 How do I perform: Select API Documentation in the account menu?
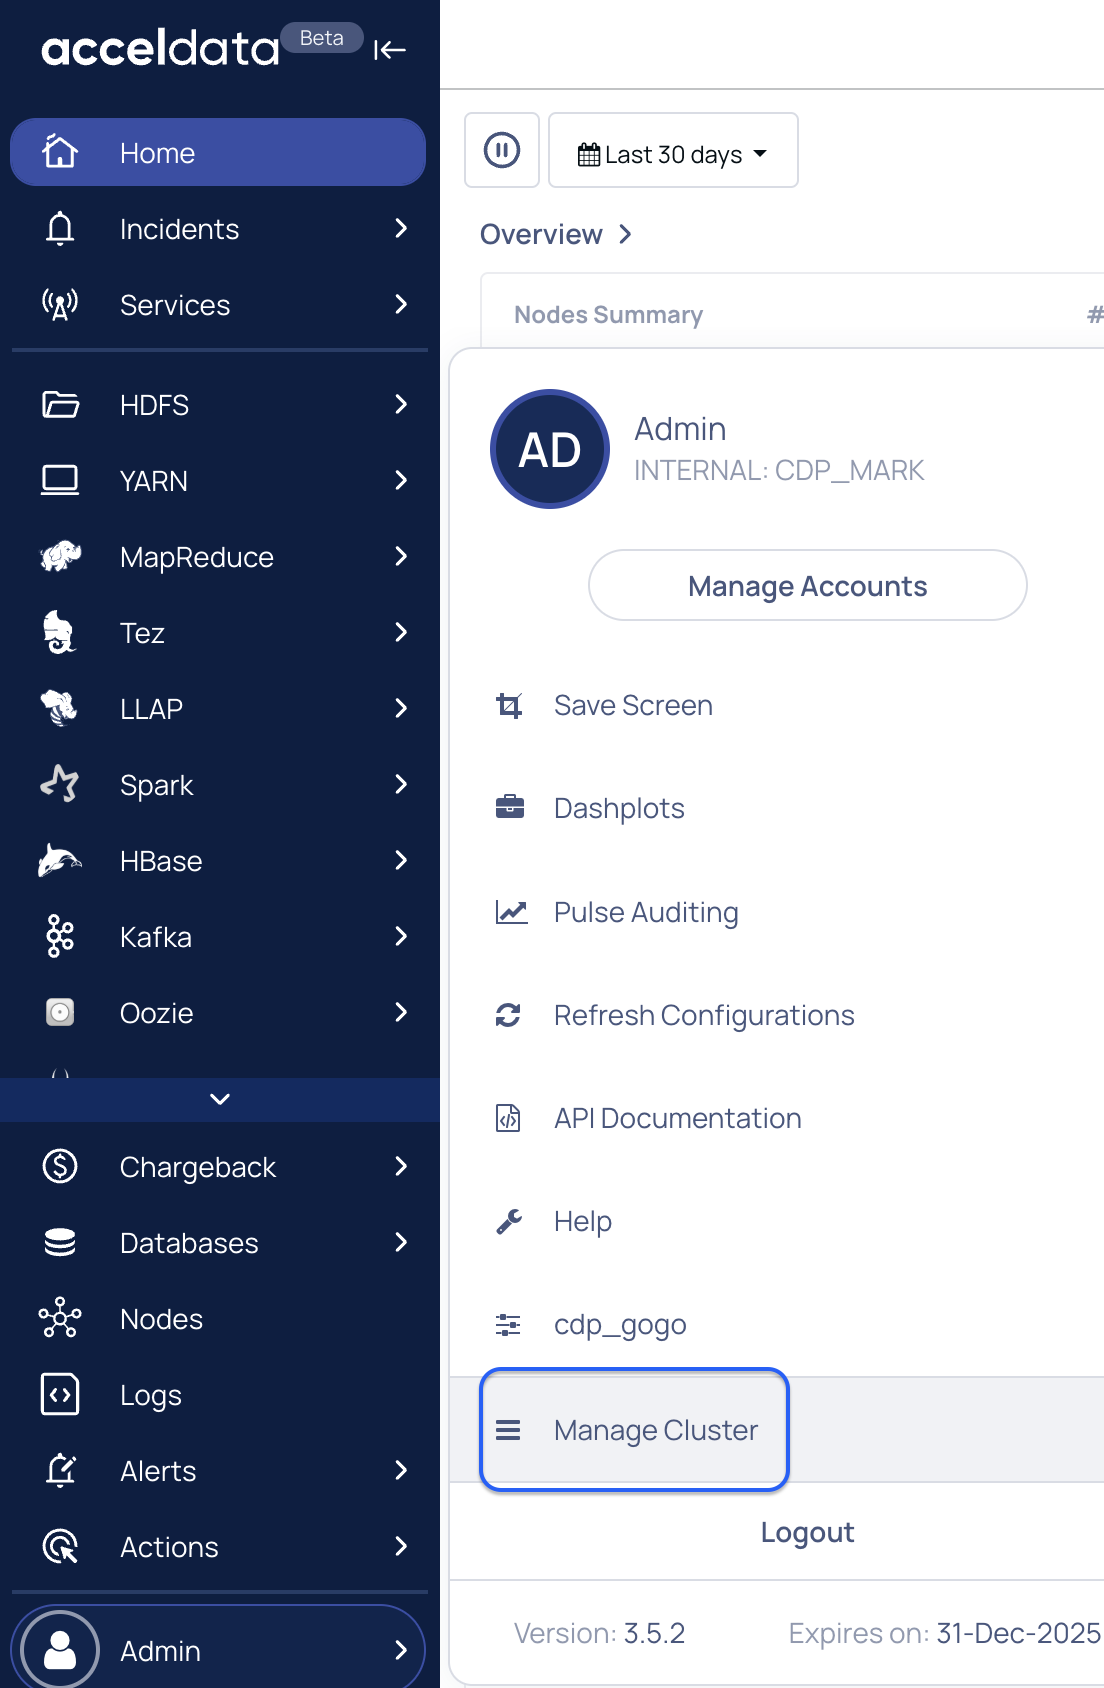[678, 1118]
